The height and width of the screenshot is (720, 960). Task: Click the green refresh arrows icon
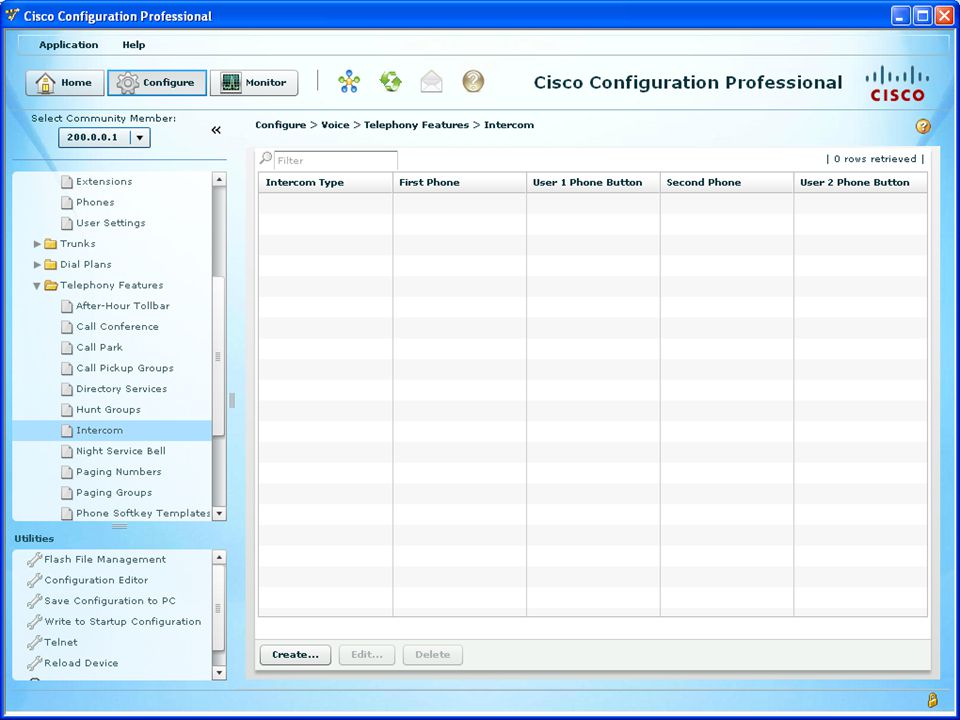(x=391, y=81)
